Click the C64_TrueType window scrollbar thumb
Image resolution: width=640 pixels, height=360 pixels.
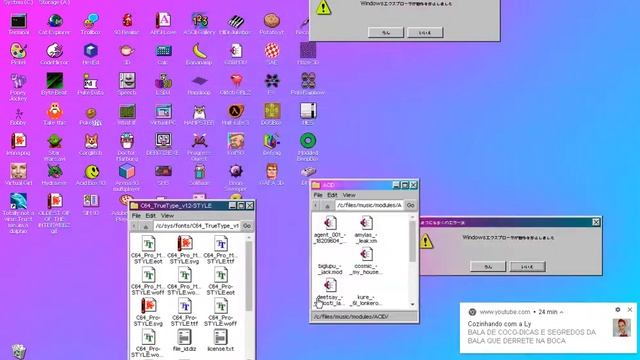coord(249,275)
